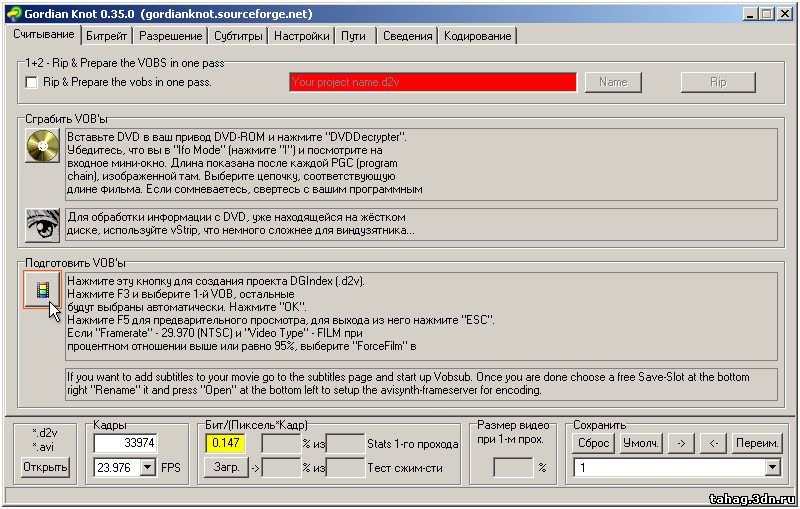Viewport: 800px width, 509px height.
Task: Click the left arrow <- save button
Action: point(714,443)
